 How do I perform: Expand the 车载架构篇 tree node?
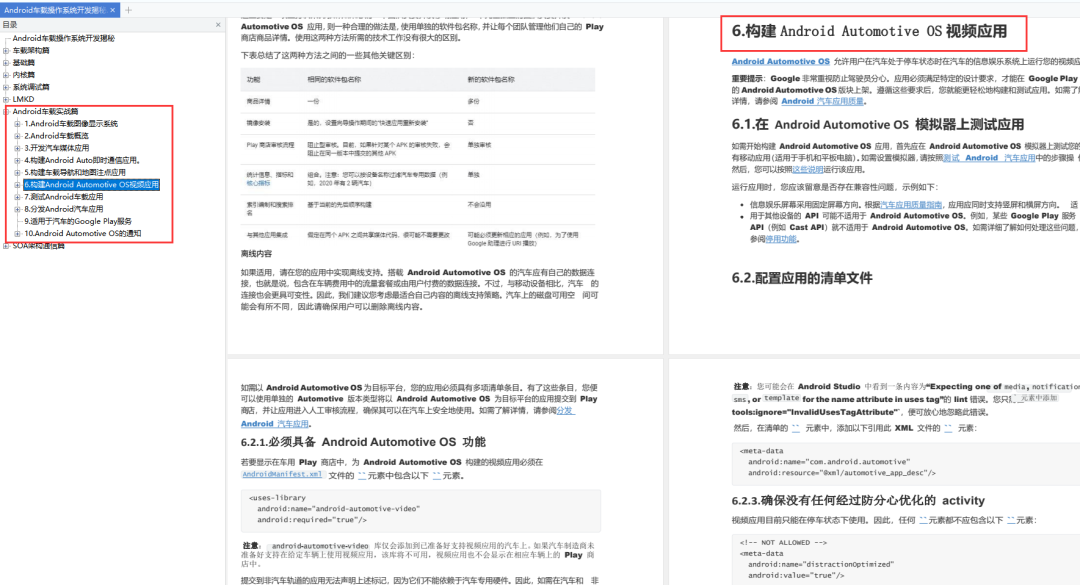(x=6, y=50)
